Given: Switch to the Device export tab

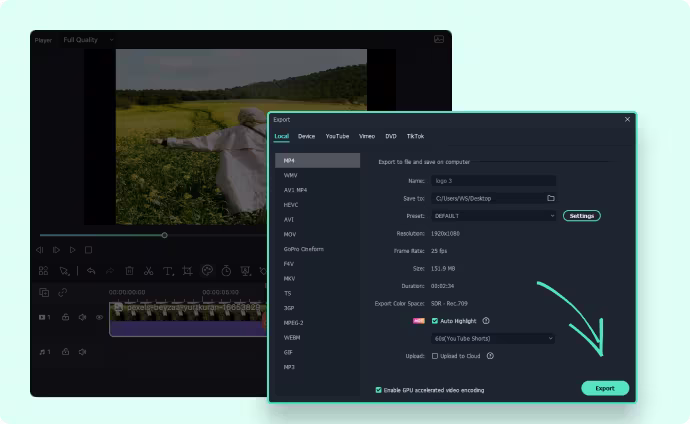Looking at the screenshot, I should (306, 136).
